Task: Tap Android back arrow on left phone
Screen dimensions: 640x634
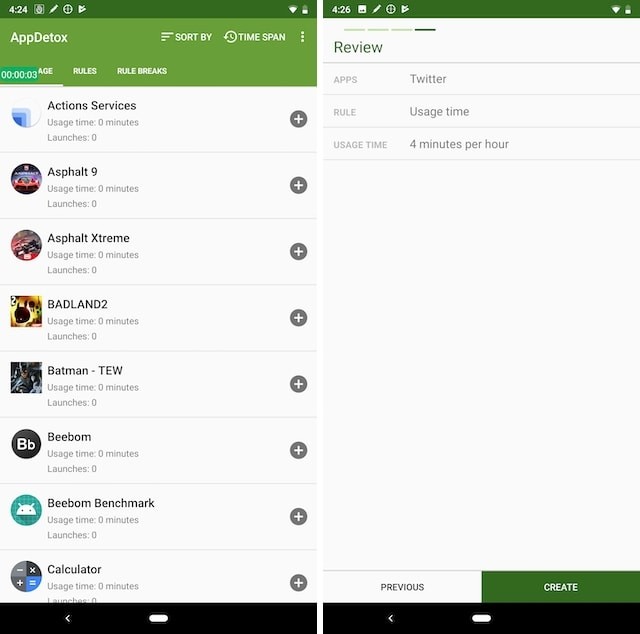Action: click(x=68, y=618)
